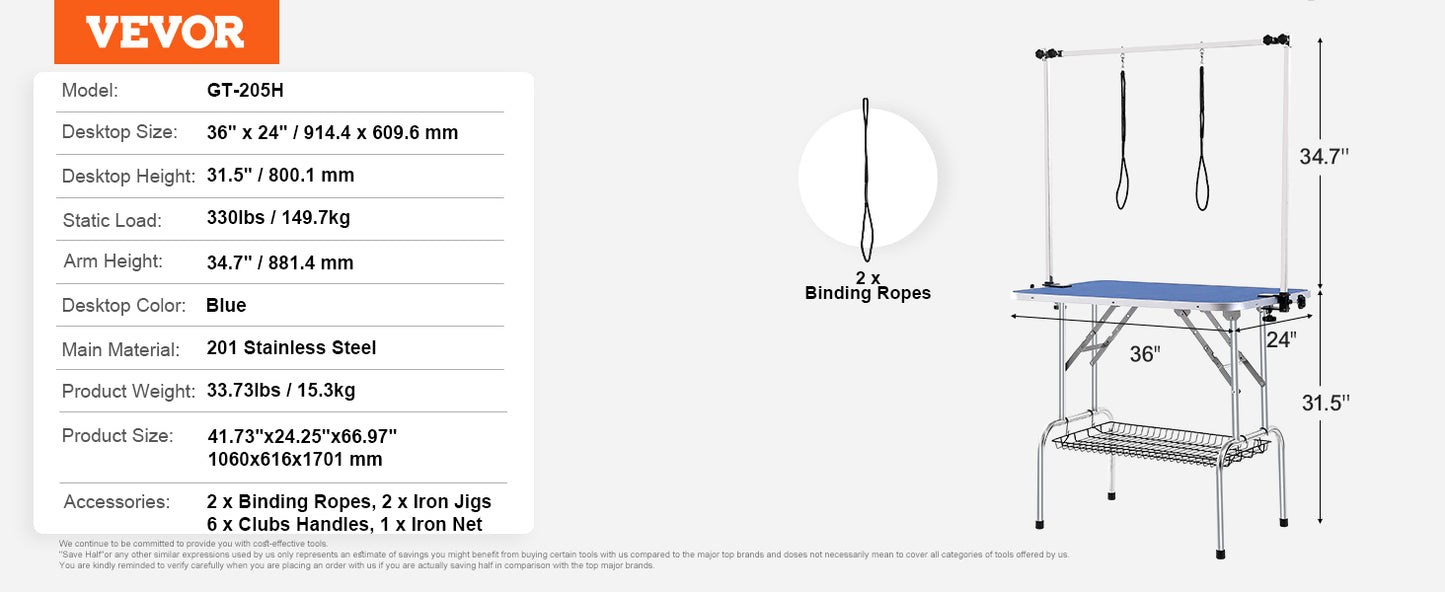The height and width of the screenshot is (592, 1445).
Task: Click the Product Weight value 33.73lbs / 15.3kg
Action: (x=281, y=390)
